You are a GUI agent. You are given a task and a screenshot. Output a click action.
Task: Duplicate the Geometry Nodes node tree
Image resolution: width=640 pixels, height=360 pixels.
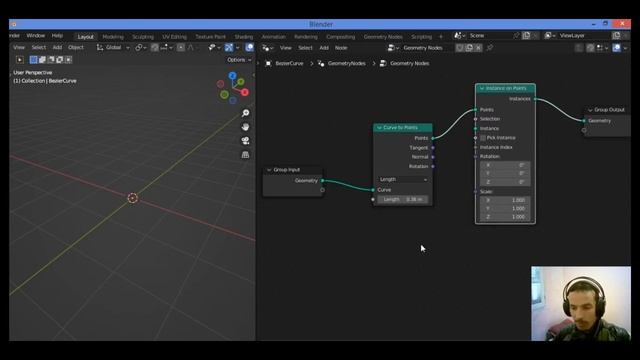point(469,48)
